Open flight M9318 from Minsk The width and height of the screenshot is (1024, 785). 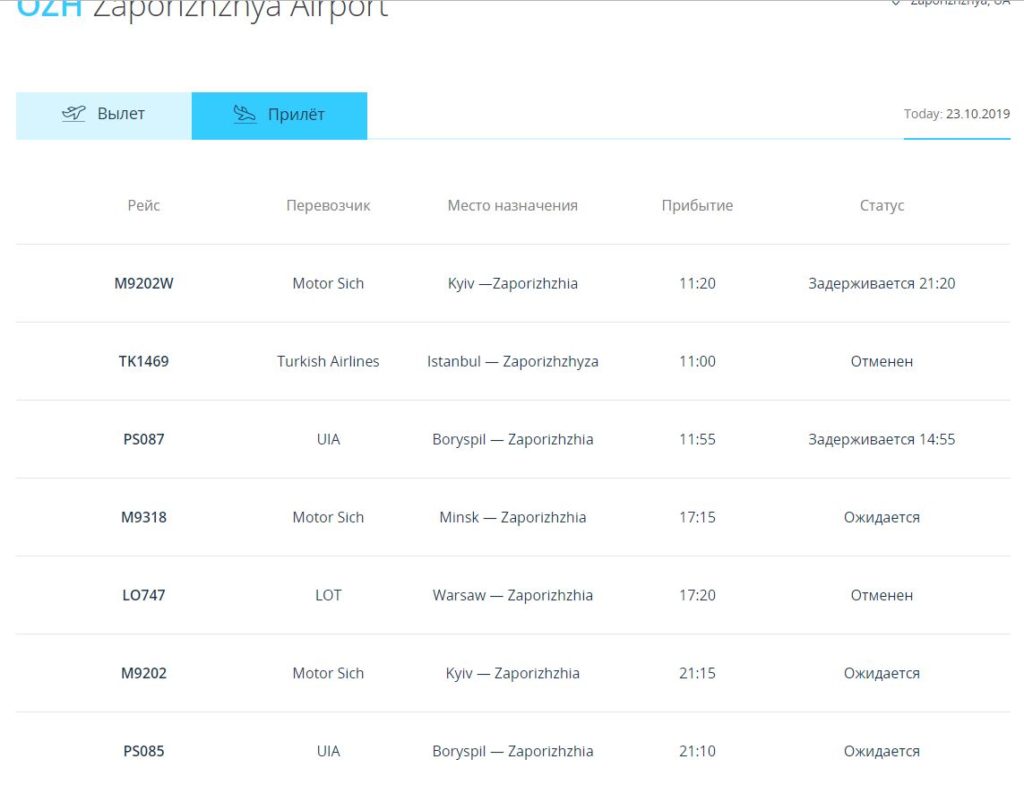[144, 517]
